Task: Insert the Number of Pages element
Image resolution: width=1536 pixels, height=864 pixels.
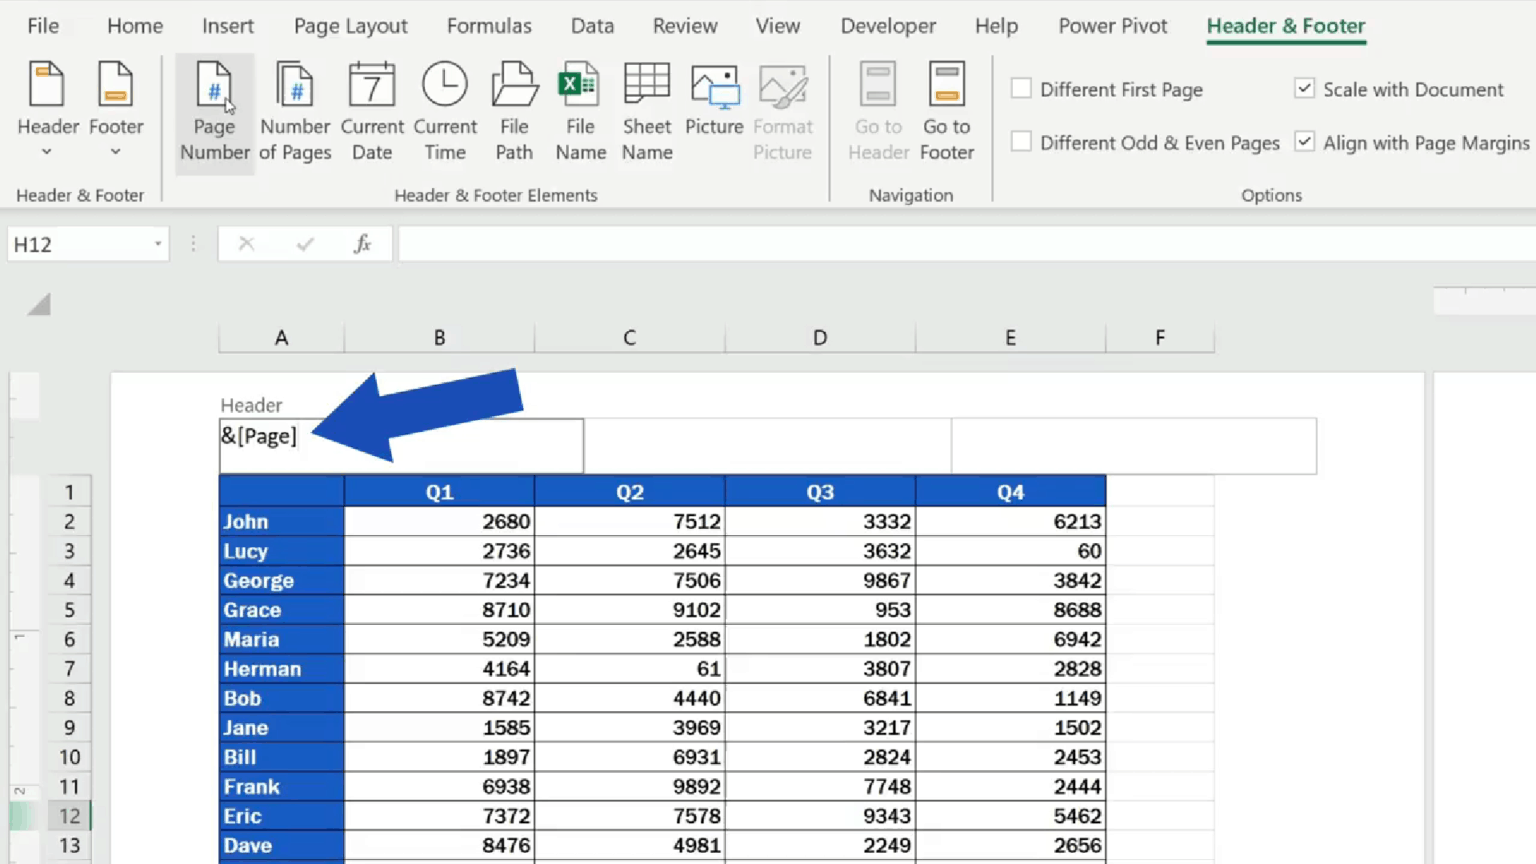Action: (295, 112)
